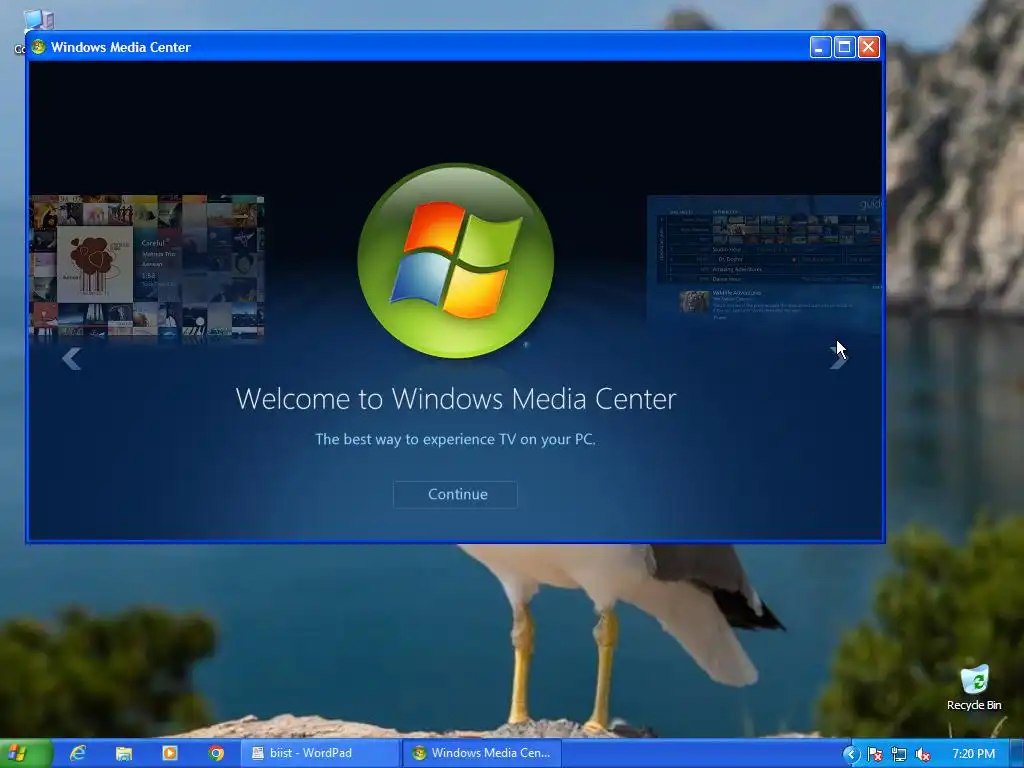Click the 7:20 PM clock
Image resolution: width=1024 pixels, height=768 pixels.
click(x=973, y=754)
